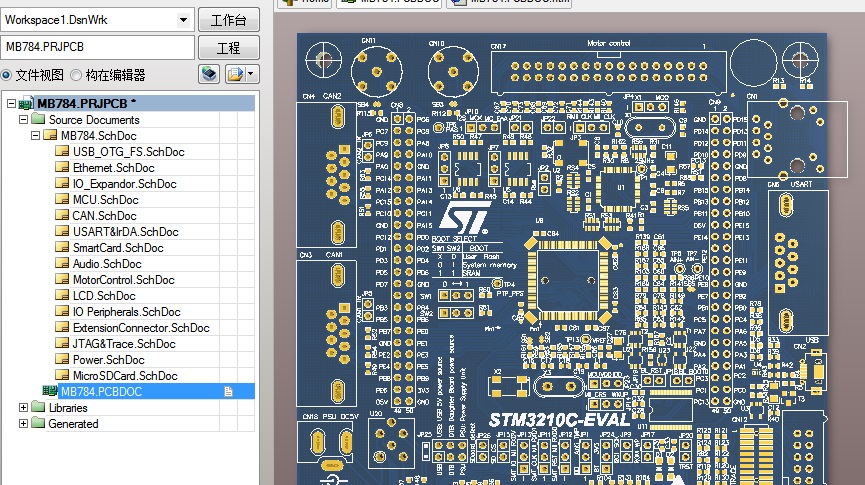Select MicroSDCard.SchDoc in the tree
Viewport: 865px width, 485px height.
coord(125,376)
